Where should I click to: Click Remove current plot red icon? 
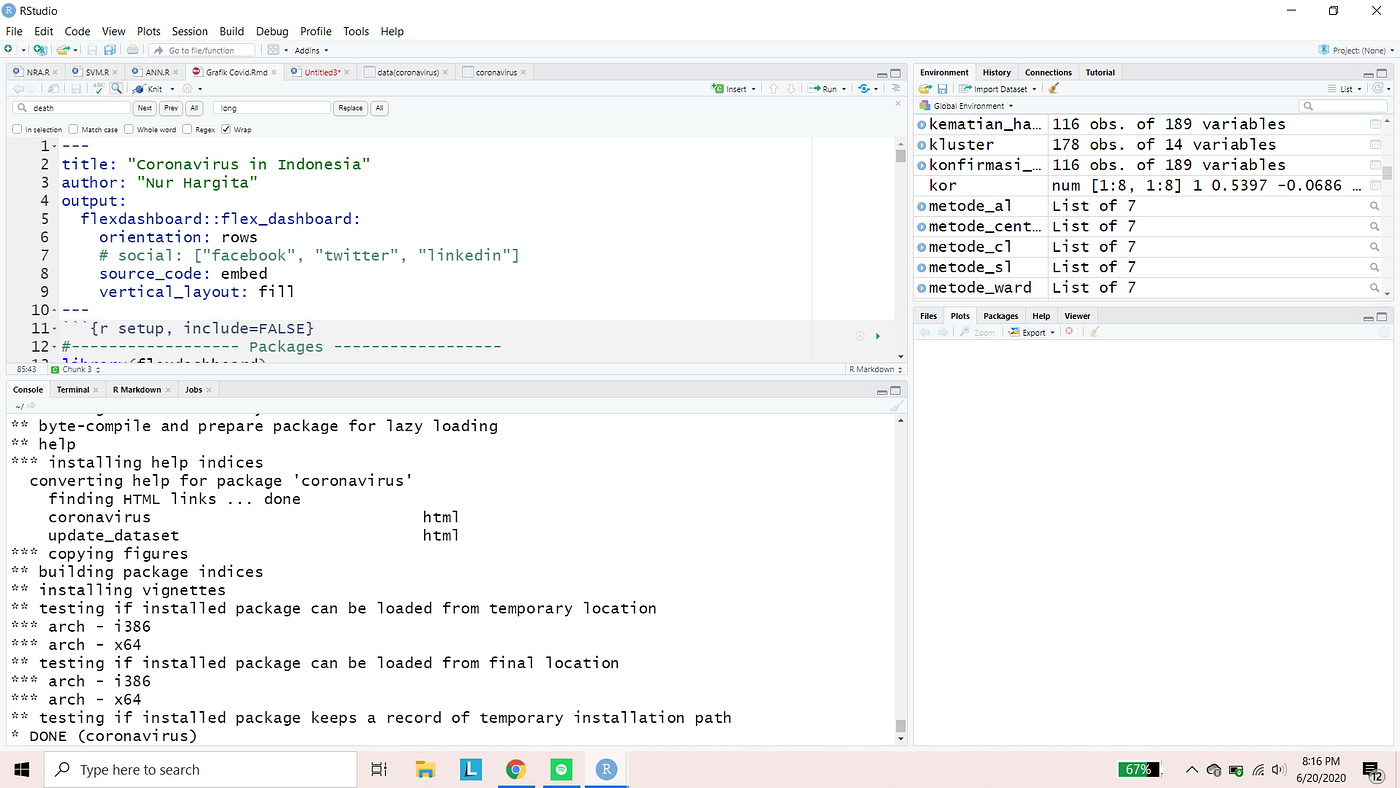point(1069,332)
